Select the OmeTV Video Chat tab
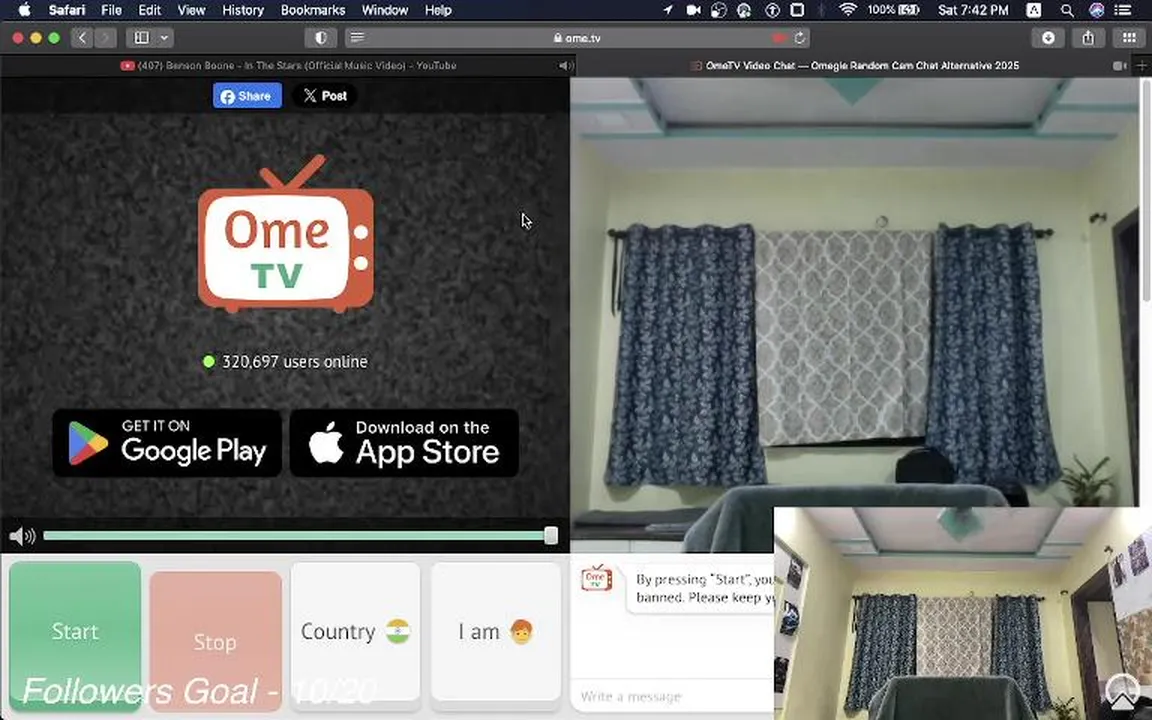1152x720 pixels. pos(854,65)
